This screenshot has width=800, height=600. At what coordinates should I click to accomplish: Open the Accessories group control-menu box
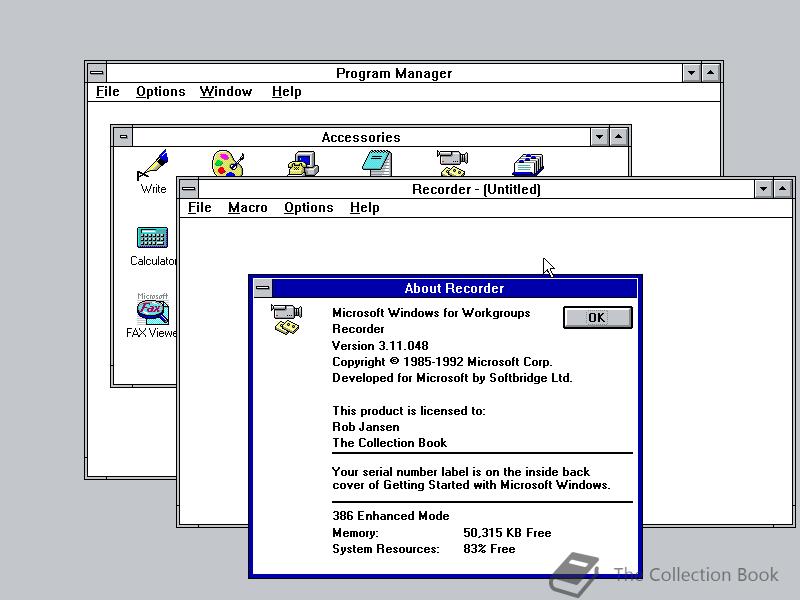tap(123, 137)
